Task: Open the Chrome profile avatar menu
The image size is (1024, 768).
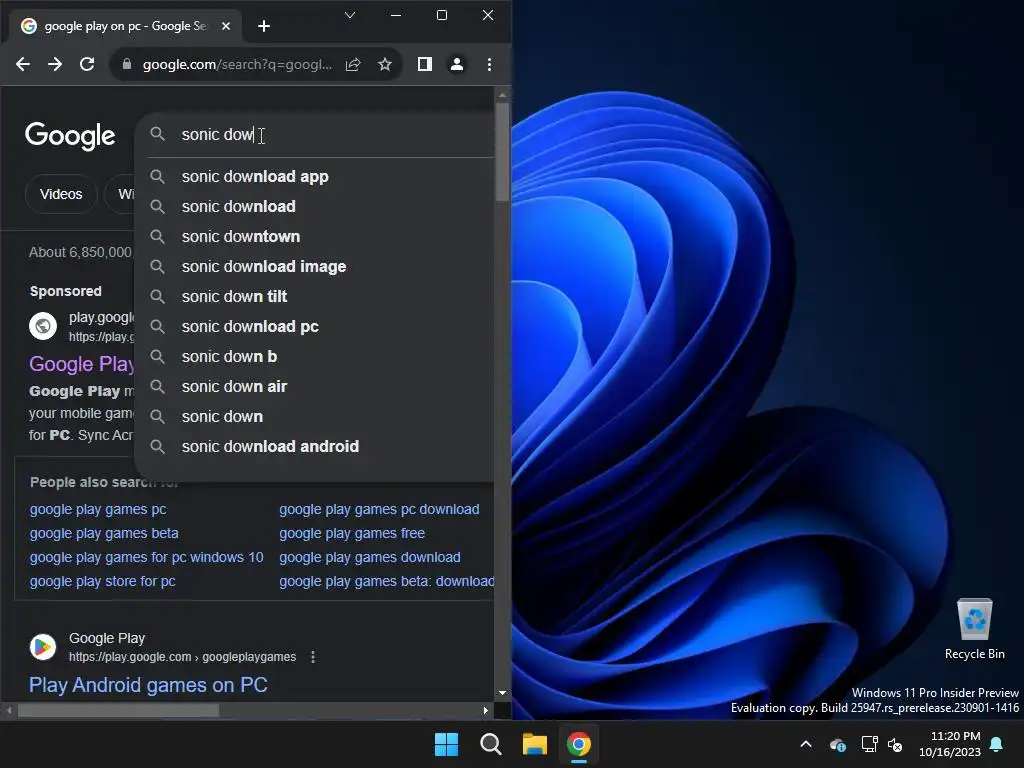Action: (x=456, y=64)
